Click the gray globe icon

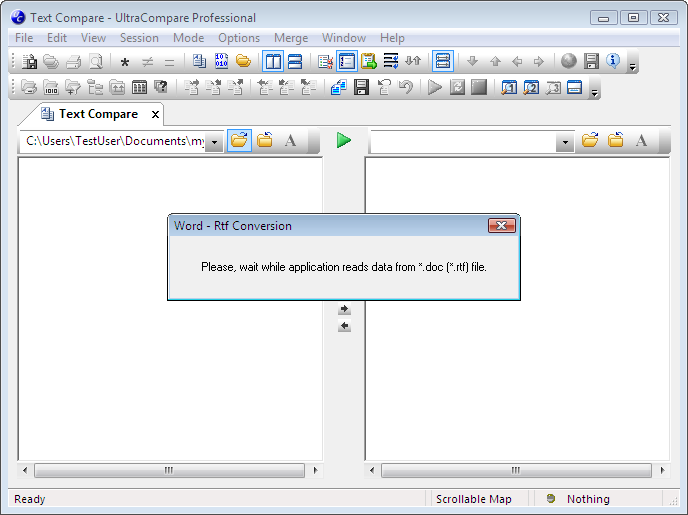click(569, 61)
